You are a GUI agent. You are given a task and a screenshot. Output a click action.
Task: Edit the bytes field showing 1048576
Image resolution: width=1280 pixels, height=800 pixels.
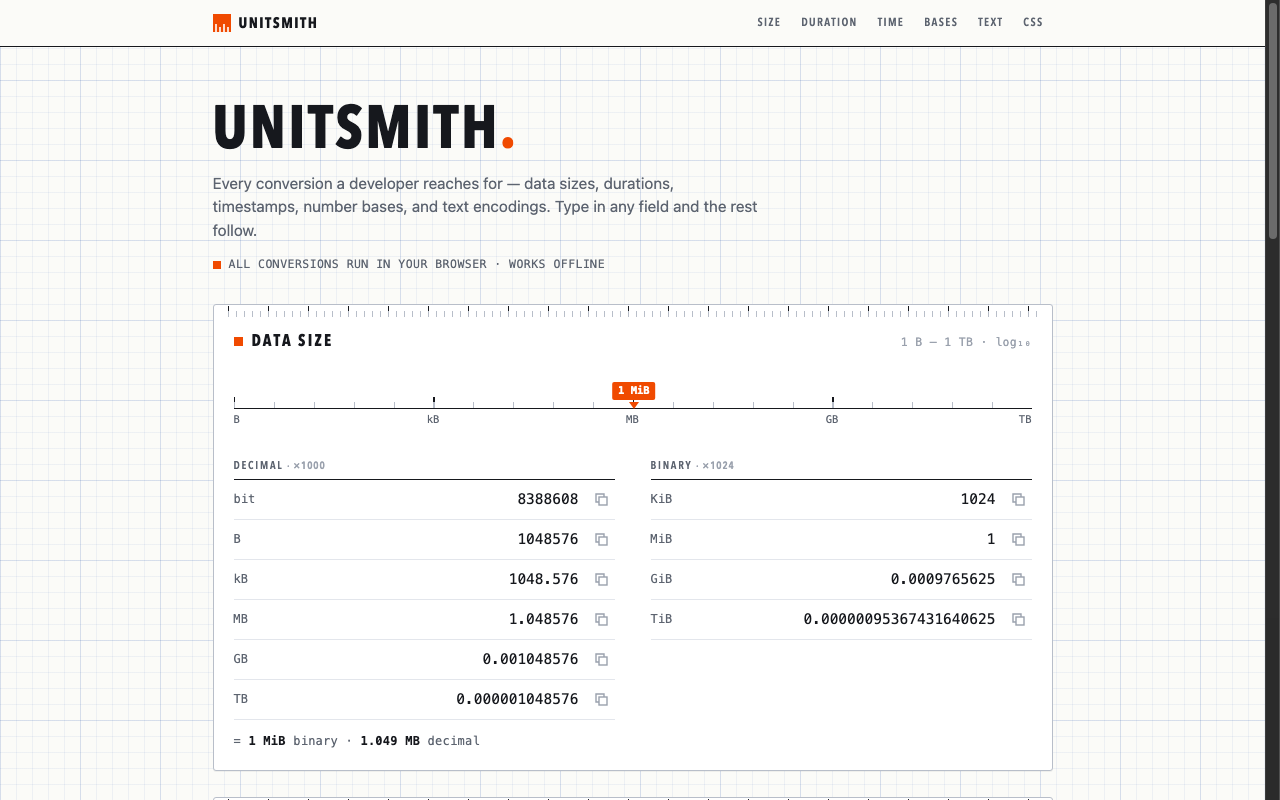pyautogui.click(x=424, y=539)
